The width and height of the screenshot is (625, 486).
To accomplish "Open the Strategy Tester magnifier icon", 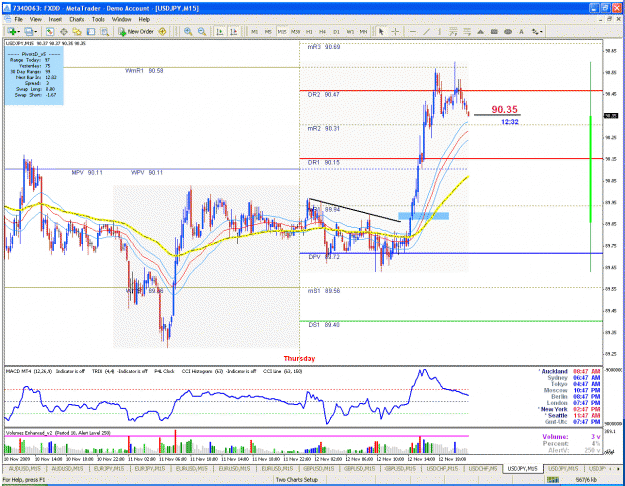I will tap(104, 31).
